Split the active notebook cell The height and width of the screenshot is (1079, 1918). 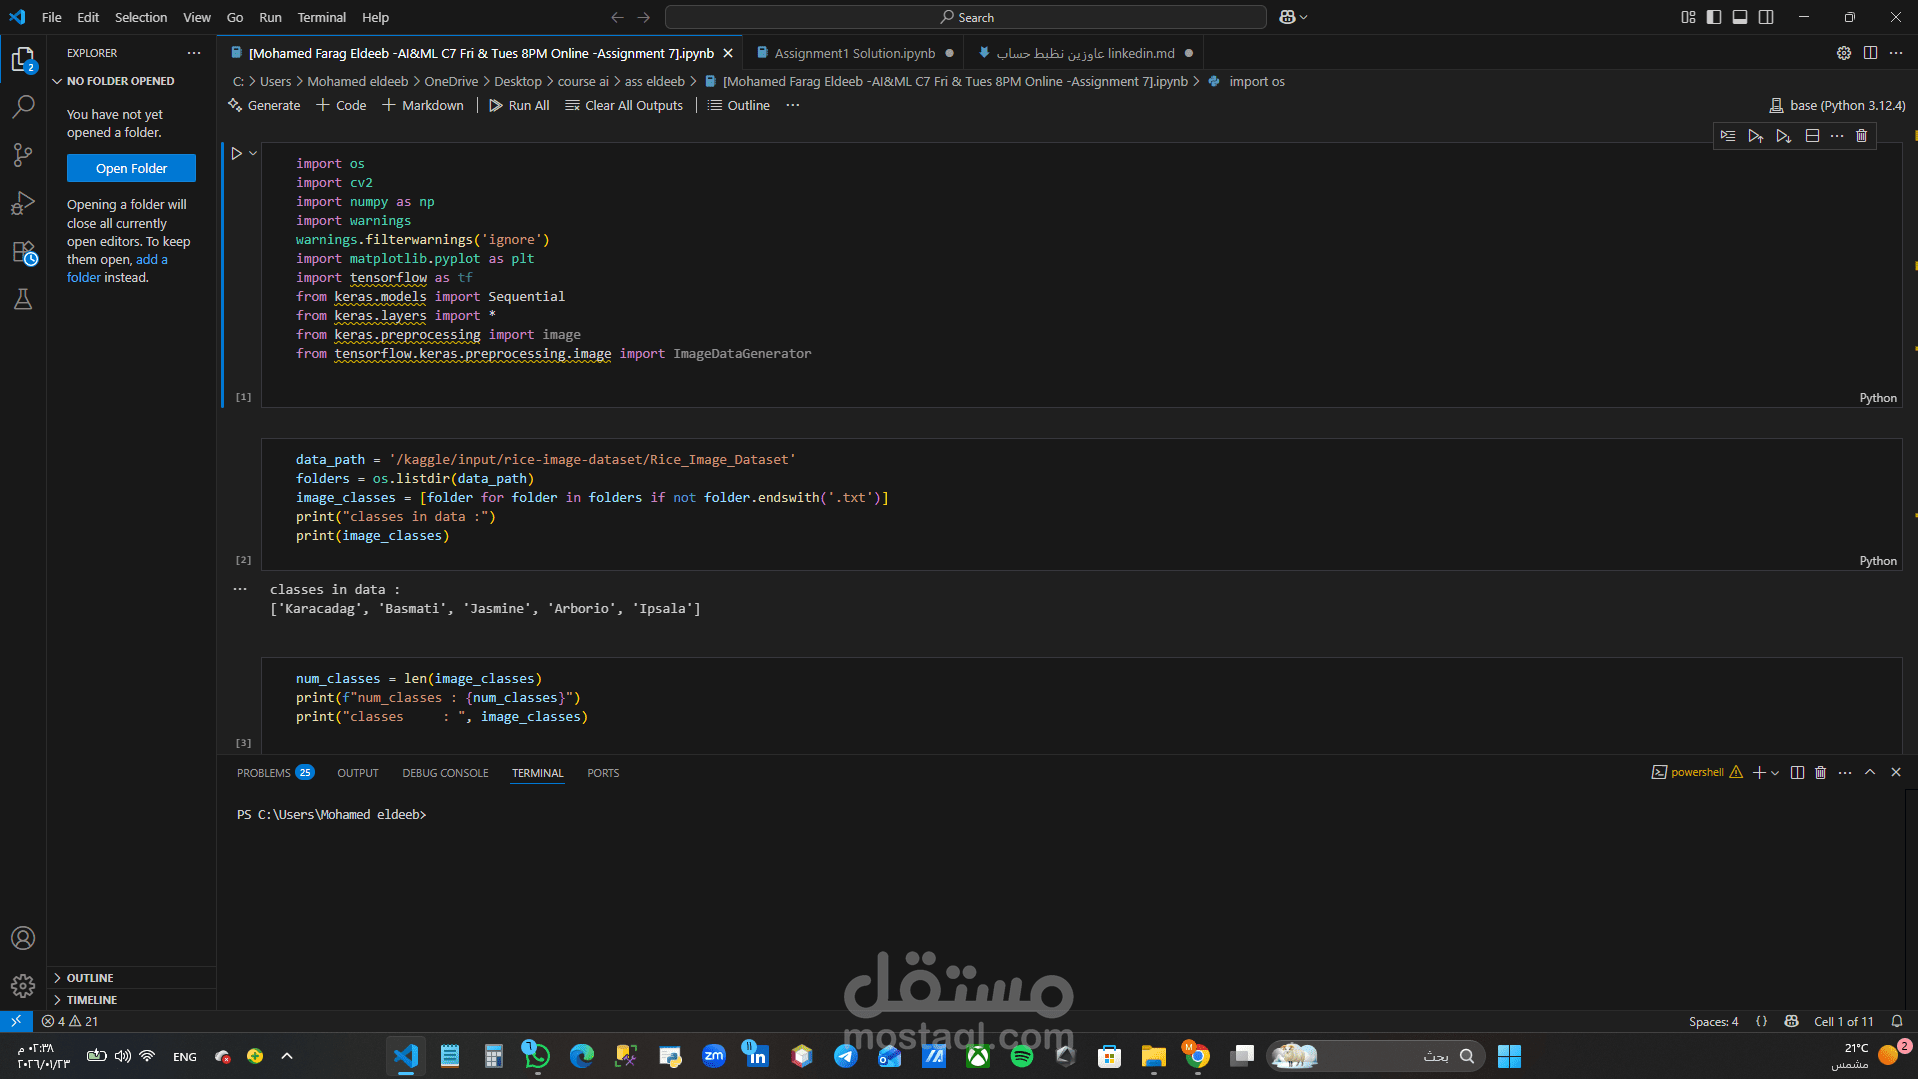[x=1812, y=136]
